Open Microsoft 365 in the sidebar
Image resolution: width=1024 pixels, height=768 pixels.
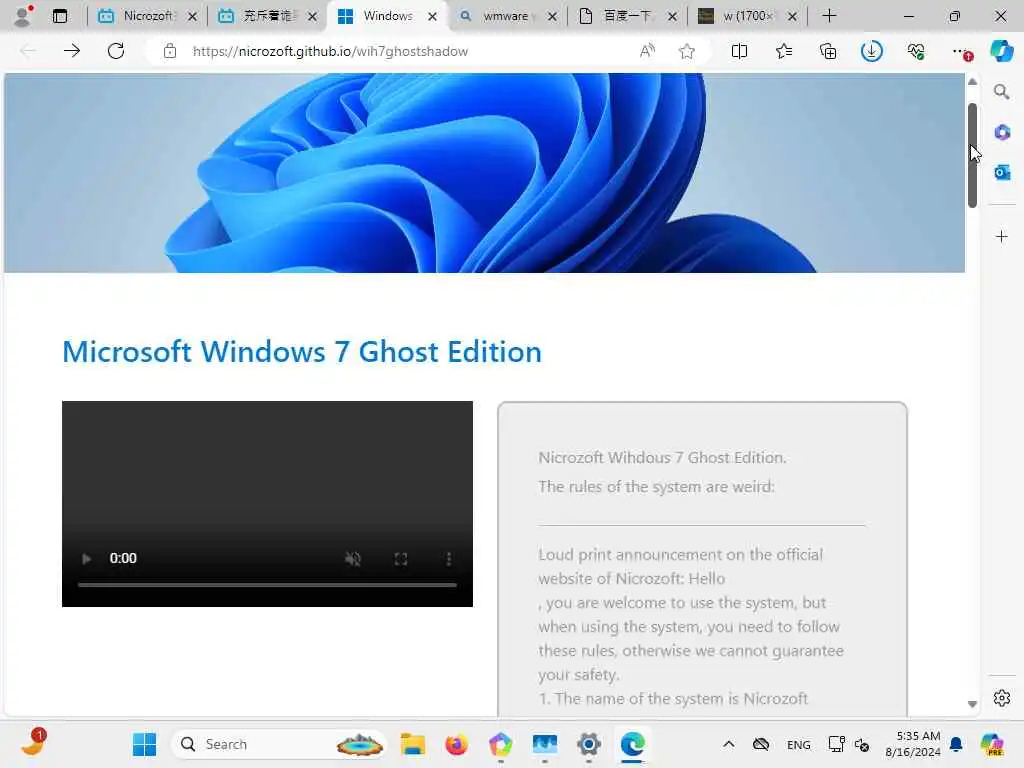point(1002,133)
